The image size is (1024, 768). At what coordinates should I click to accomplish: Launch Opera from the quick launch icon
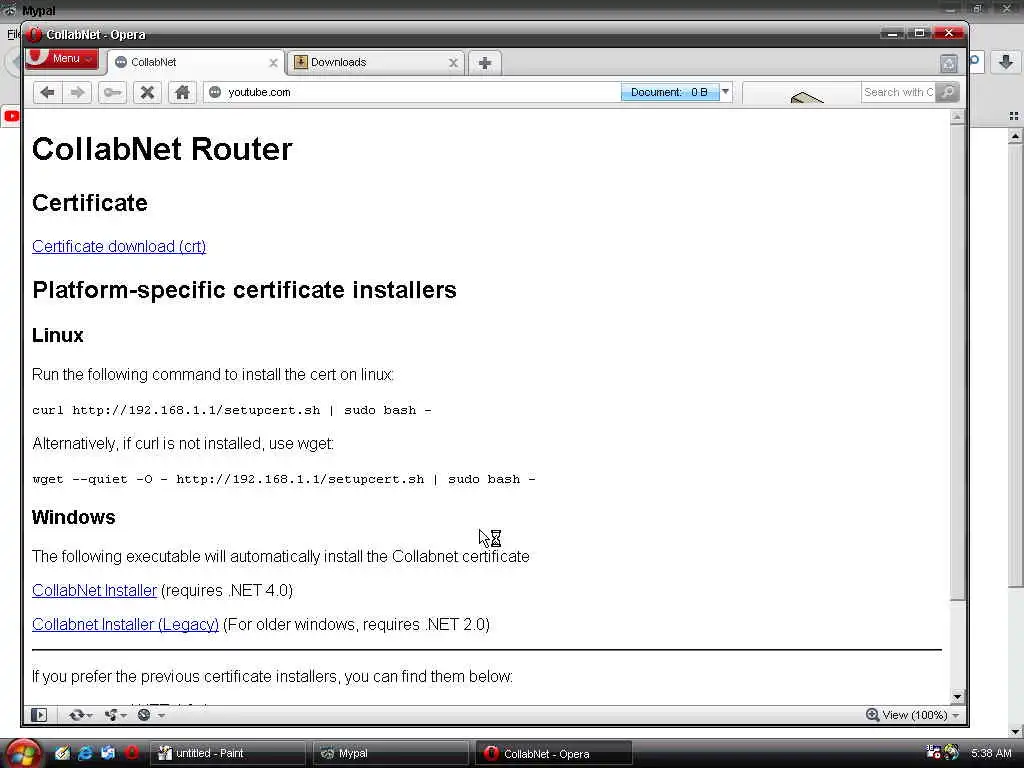[x=131, y=753]
